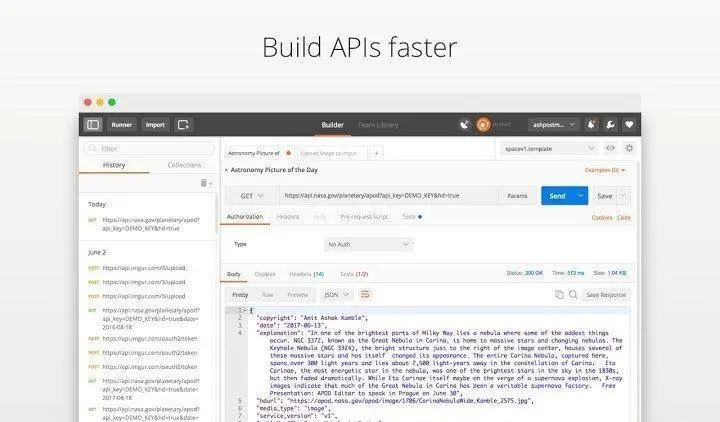Collapse JSON at line 1 arrow
720x422 pixels.
(x=245, y=310)
